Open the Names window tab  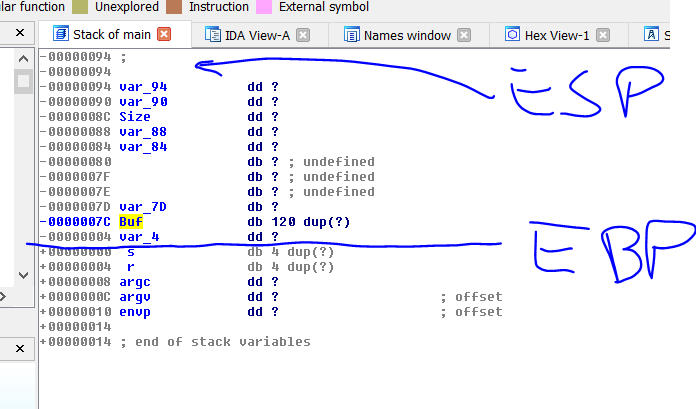407,35
